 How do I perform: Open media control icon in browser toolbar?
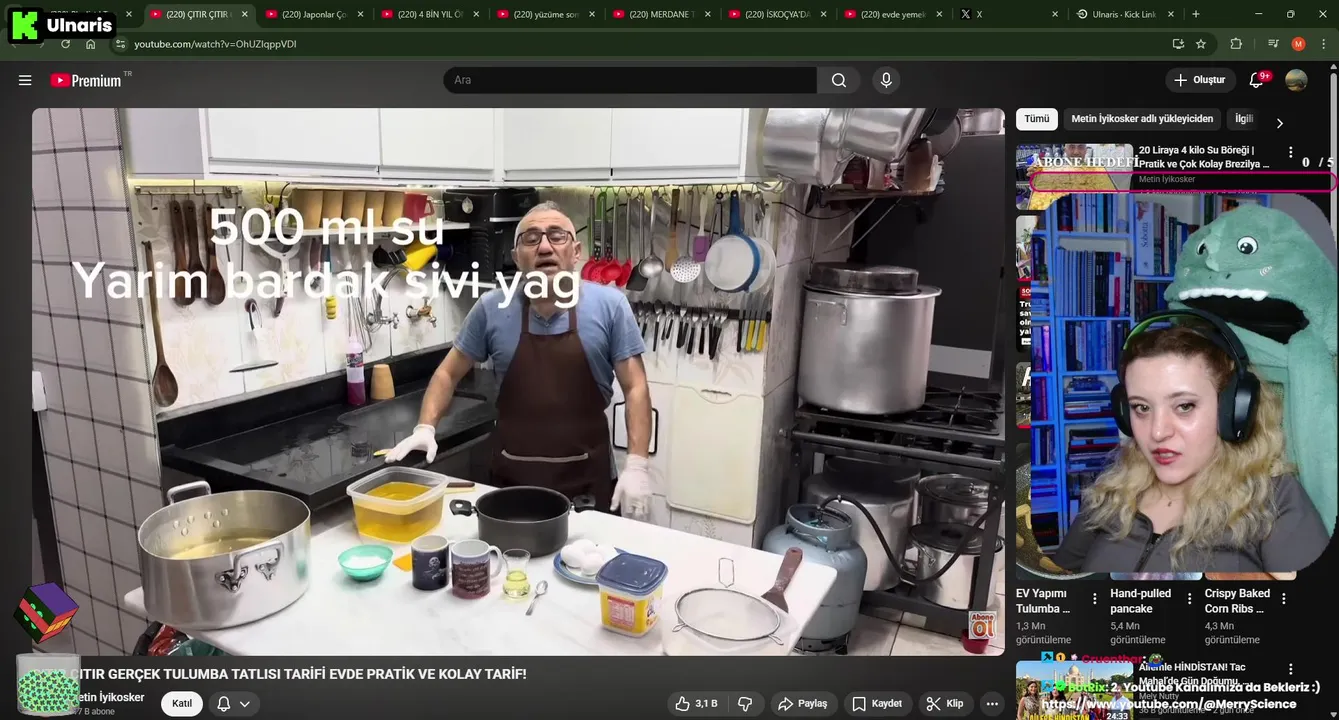pyautogui.click(x=1273, y=44)
